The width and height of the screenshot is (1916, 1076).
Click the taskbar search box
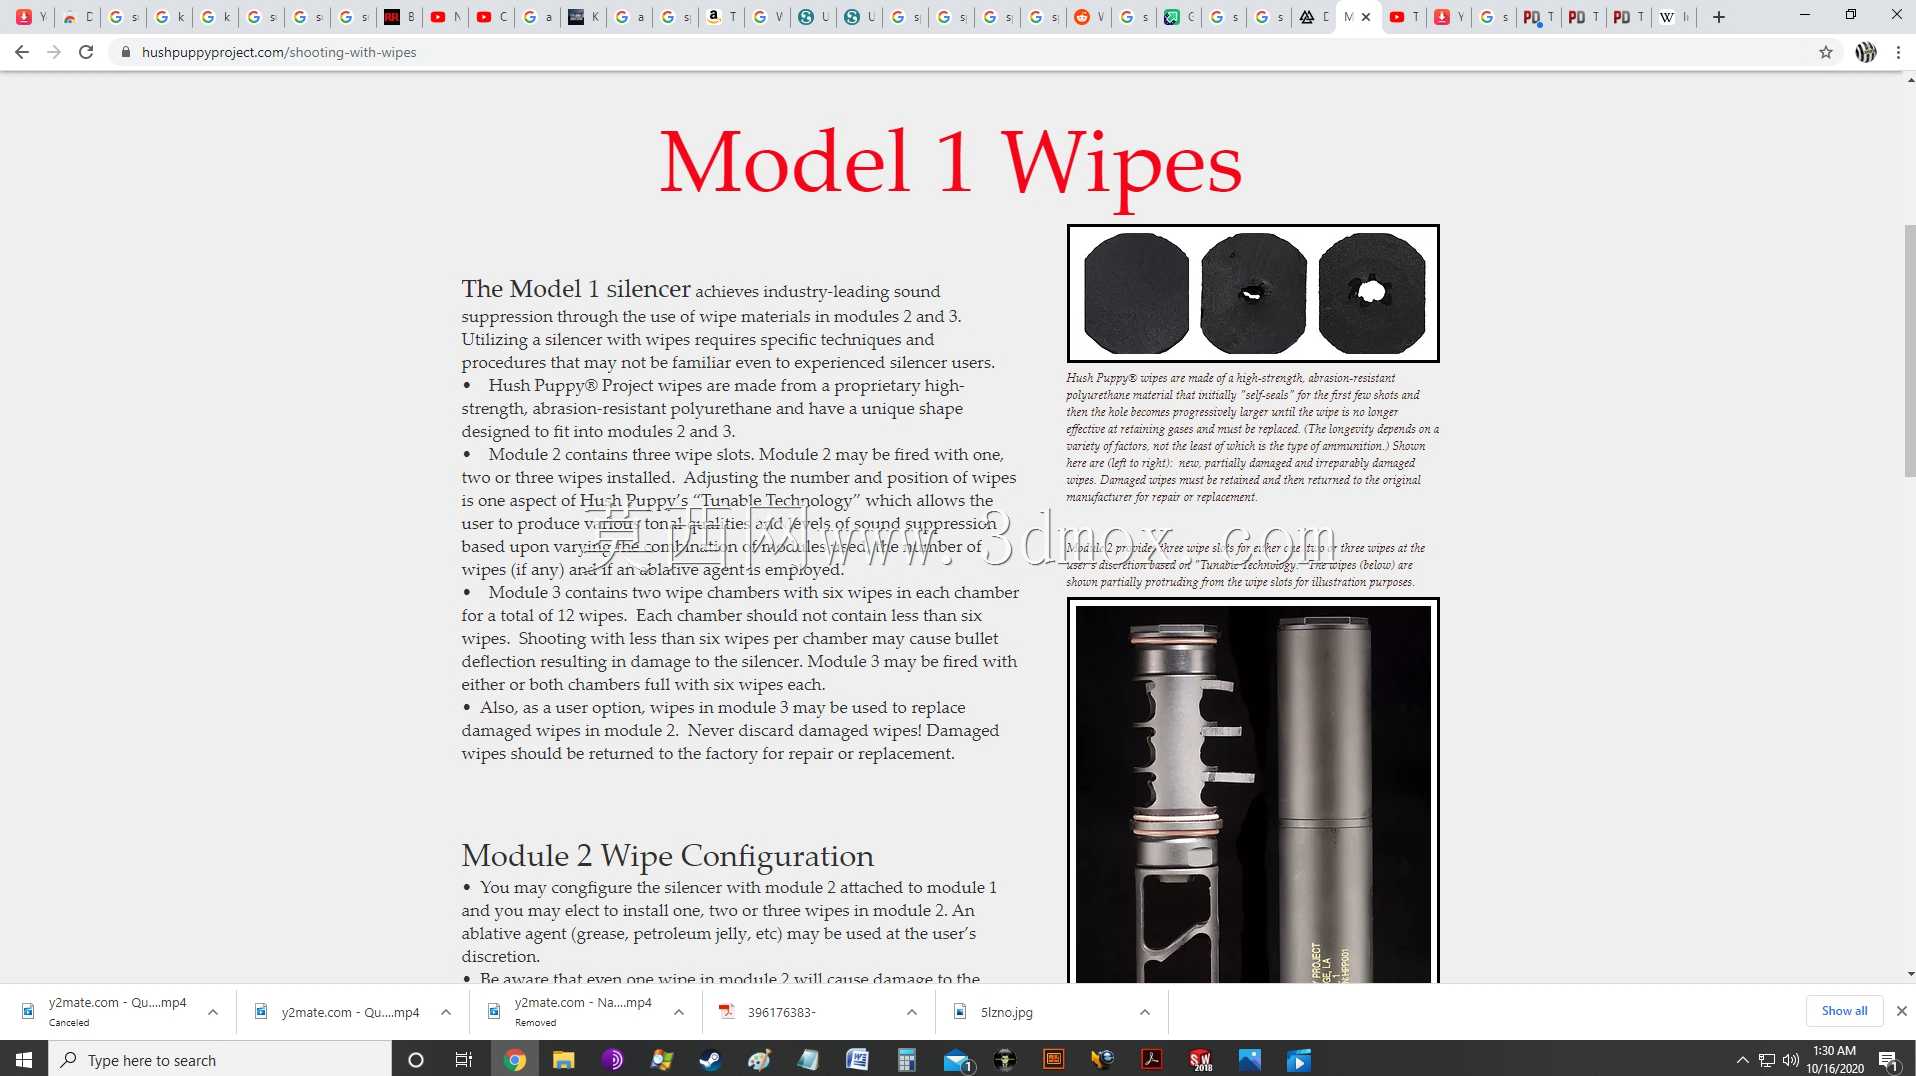220,1060
